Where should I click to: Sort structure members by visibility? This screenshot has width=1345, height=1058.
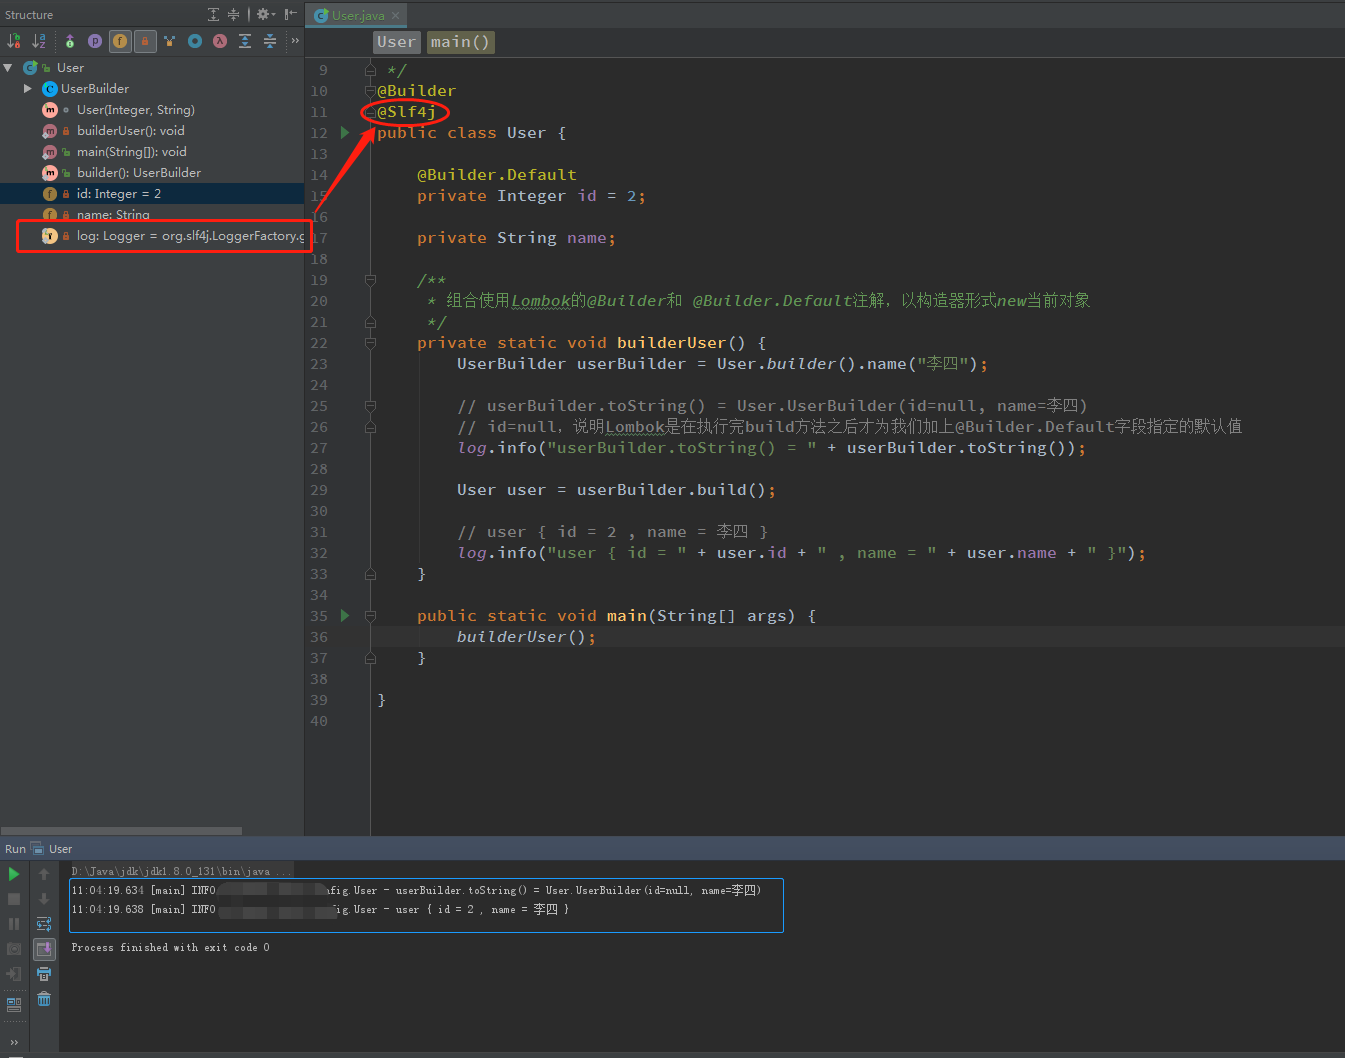pyautogui.click(x=14, y=41)
